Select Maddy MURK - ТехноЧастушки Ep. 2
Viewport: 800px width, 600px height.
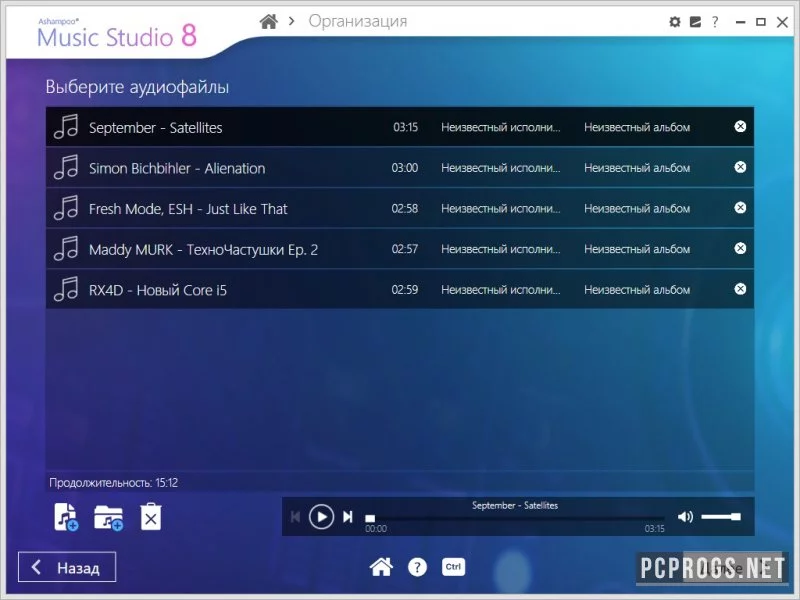tap(203, 249)
